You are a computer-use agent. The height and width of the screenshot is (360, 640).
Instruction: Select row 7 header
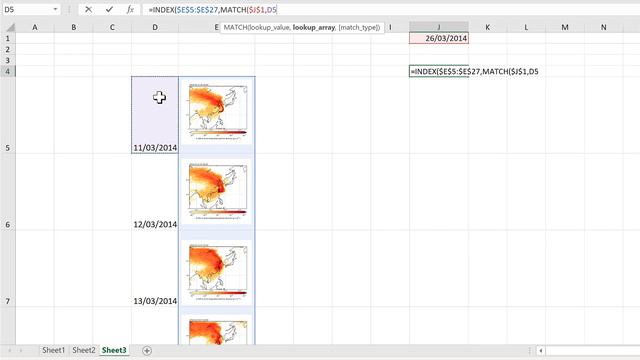tap(8, 269)
